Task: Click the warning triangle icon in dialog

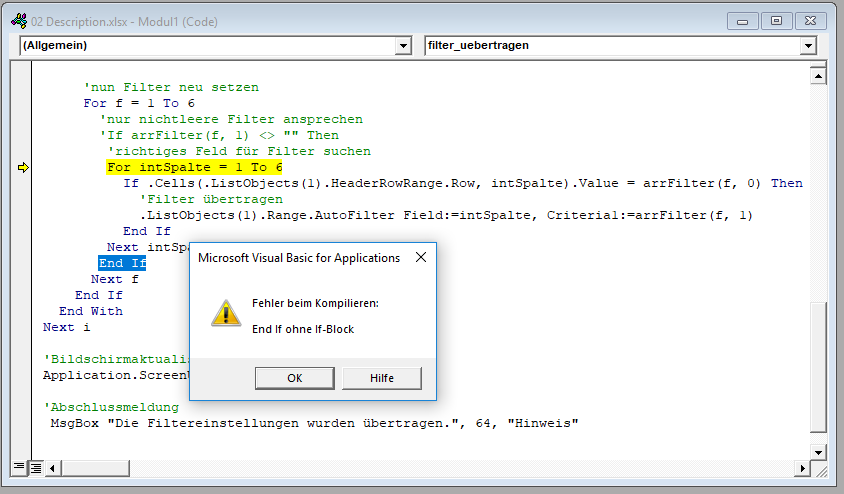Action: pos(225,313)
